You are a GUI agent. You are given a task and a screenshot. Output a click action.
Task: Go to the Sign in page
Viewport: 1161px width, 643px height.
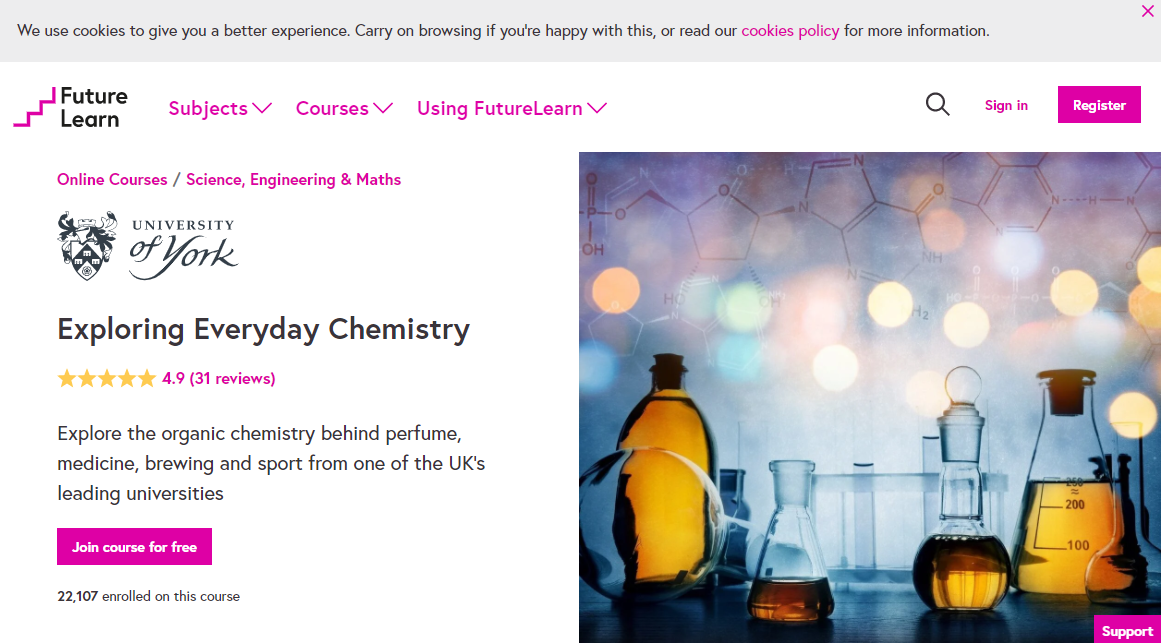1006,105
